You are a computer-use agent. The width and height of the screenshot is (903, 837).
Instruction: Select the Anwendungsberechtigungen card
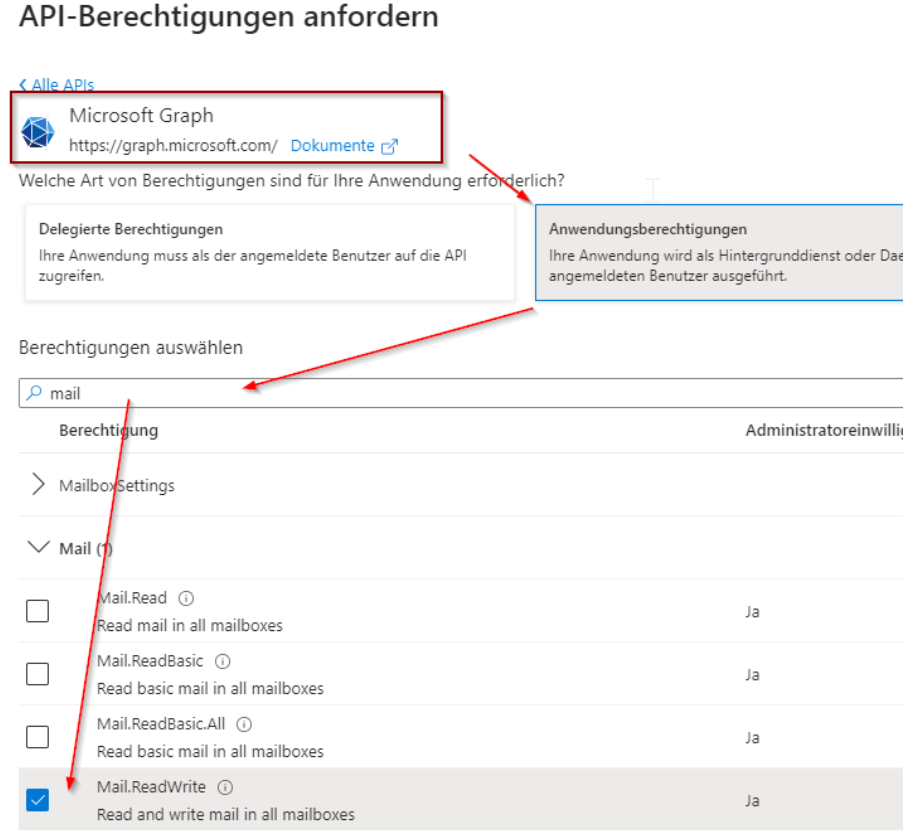click(719, 252)
